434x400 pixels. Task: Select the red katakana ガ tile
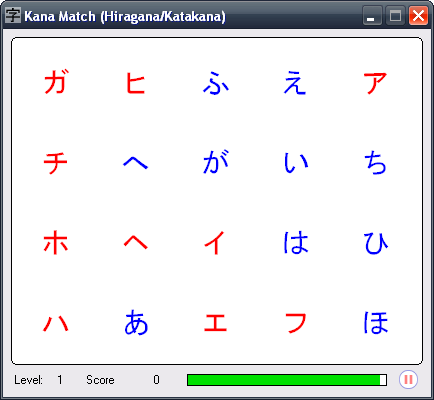coord(56,82)
